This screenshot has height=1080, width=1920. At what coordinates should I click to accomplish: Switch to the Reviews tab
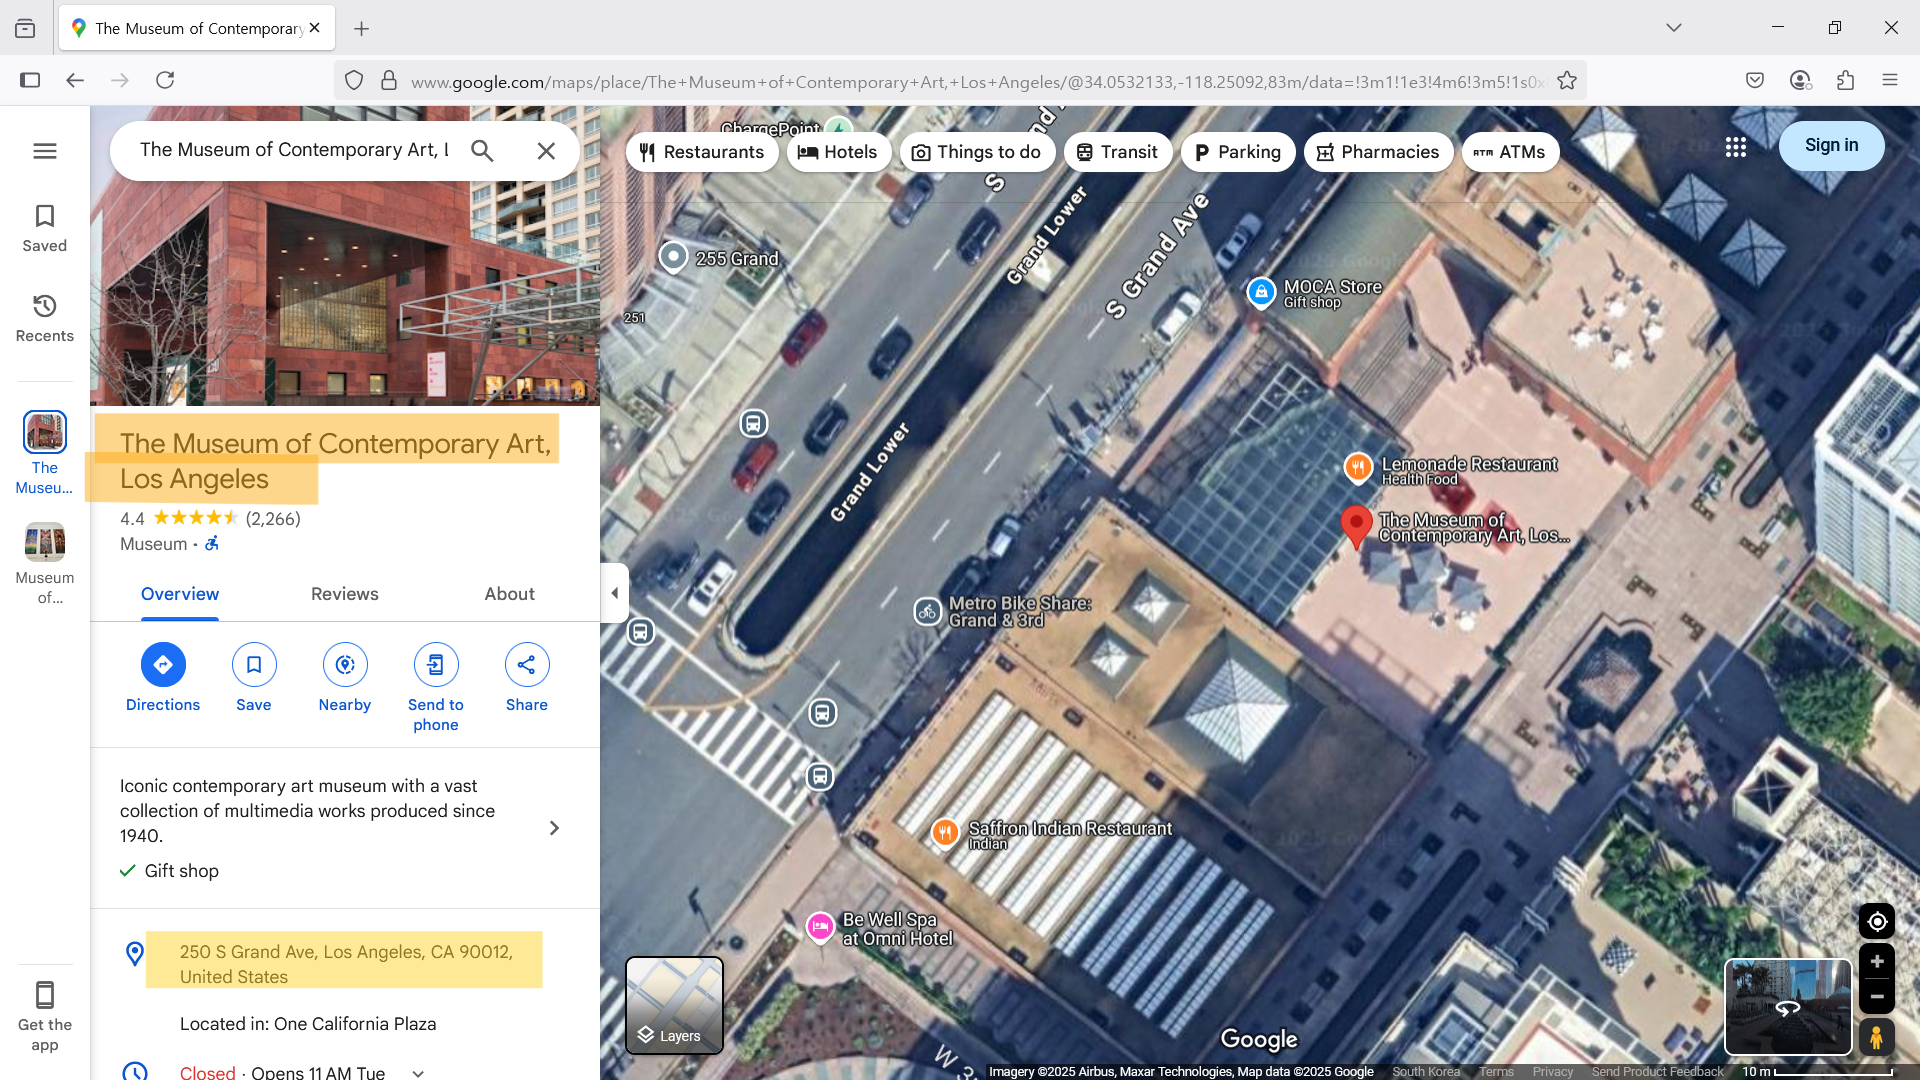[x=345, y=594]
